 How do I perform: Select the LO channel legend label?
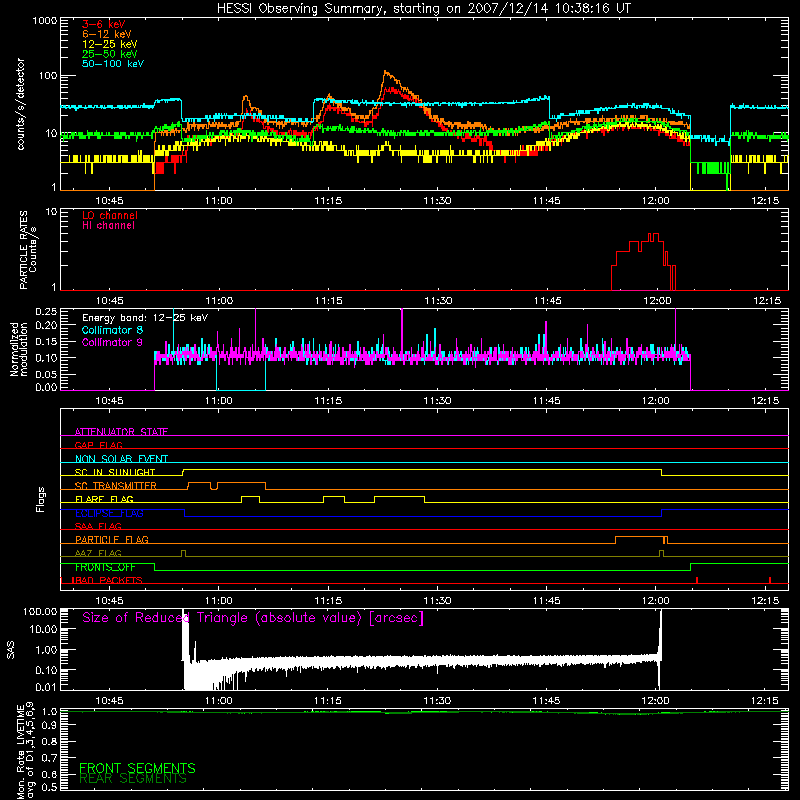[110, 215]
